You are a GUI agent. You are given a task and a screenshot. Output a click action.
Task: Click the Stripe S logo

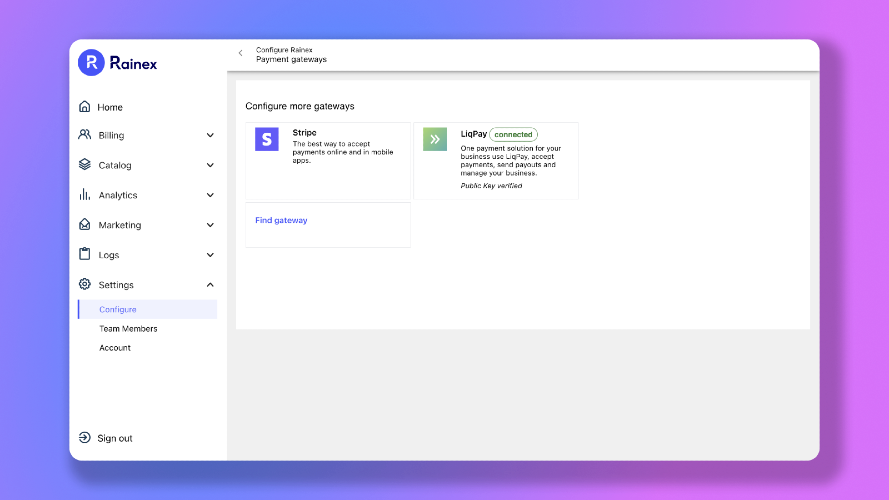[266, 139]
